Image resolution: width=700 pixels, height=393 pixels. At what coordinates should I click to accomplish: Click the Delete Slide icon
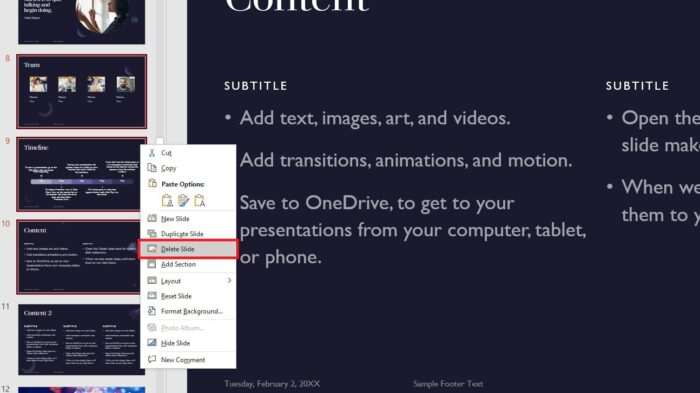point(152,249)
